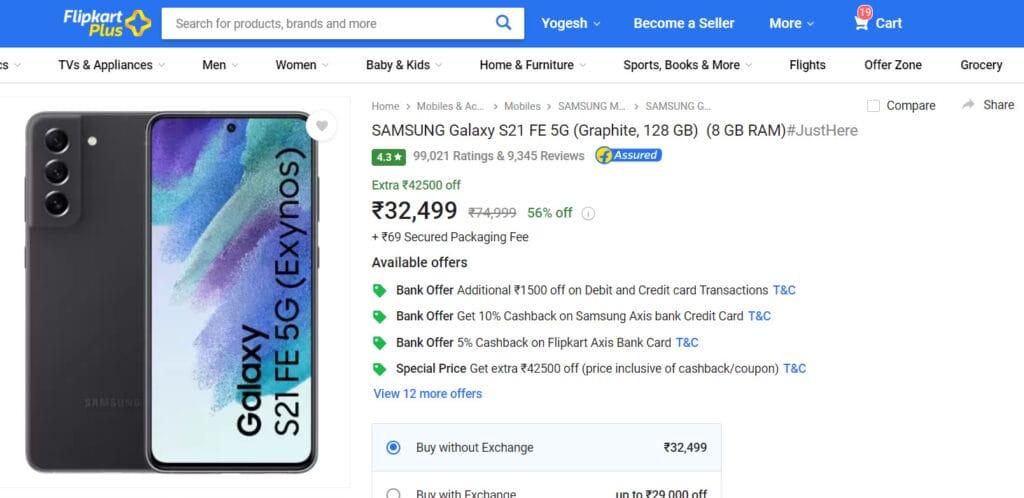
Task: Tick the Compare checkbox
Action: pyautogui.click(x=873, y=106)
